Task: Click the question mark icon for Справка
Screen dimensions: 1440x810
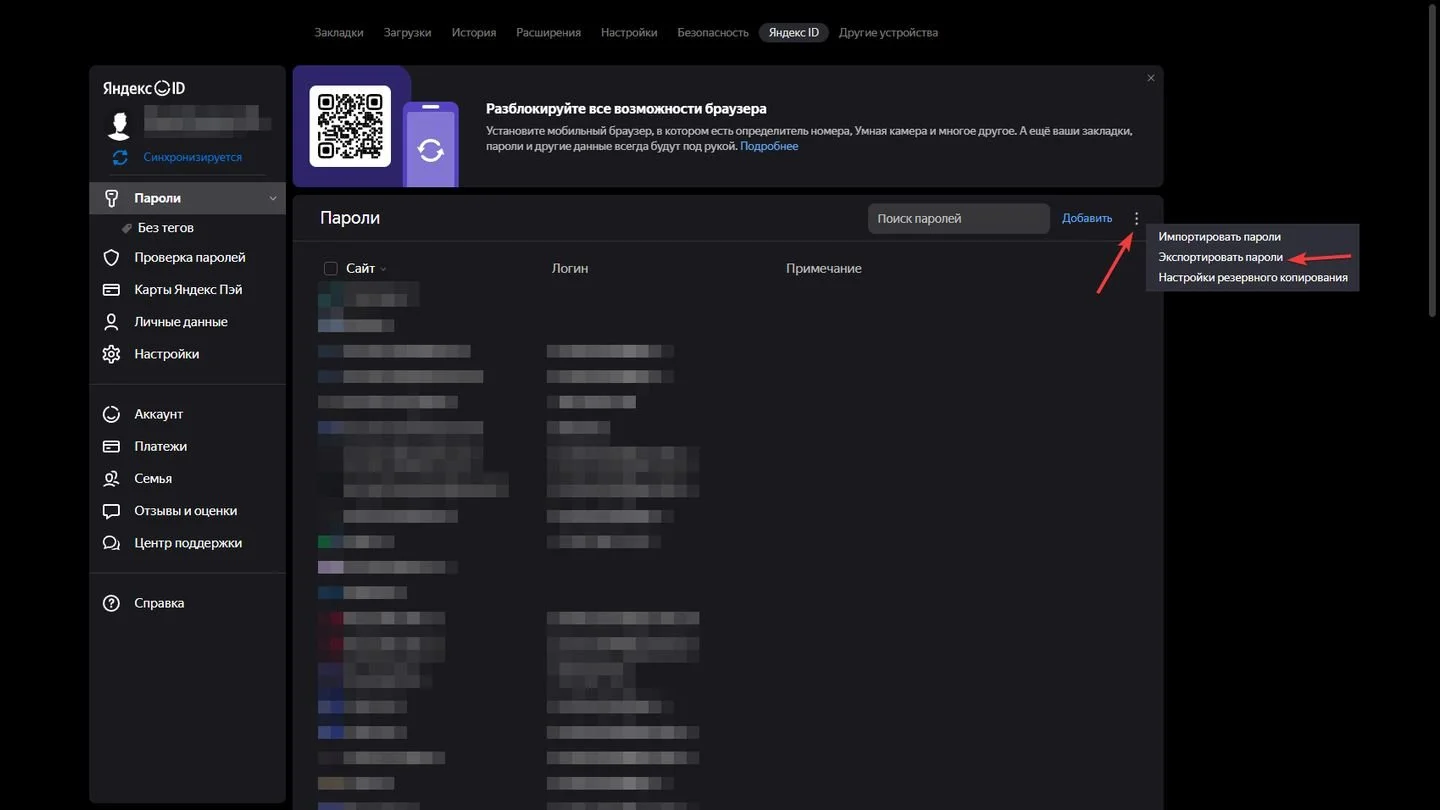Action: (x=112, y=603)
